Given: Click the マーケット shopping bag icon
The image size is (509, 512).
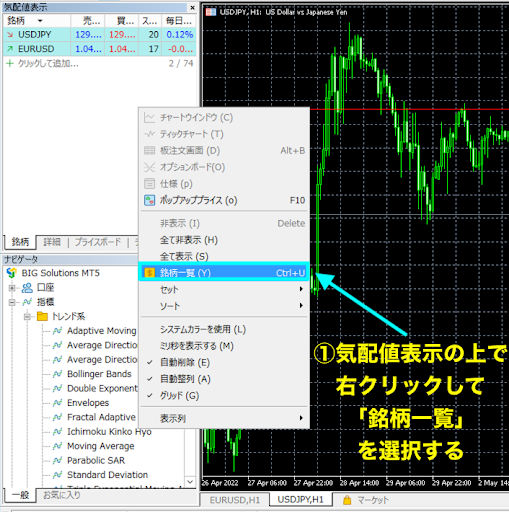Looking at the screenshot, I should point(347,500).
